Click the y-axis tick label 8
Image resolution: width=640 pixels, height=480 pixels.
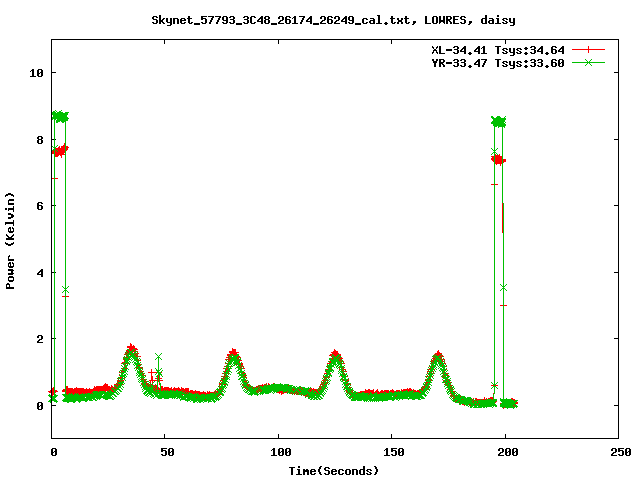pyautogui.click(x=40, y=140)
